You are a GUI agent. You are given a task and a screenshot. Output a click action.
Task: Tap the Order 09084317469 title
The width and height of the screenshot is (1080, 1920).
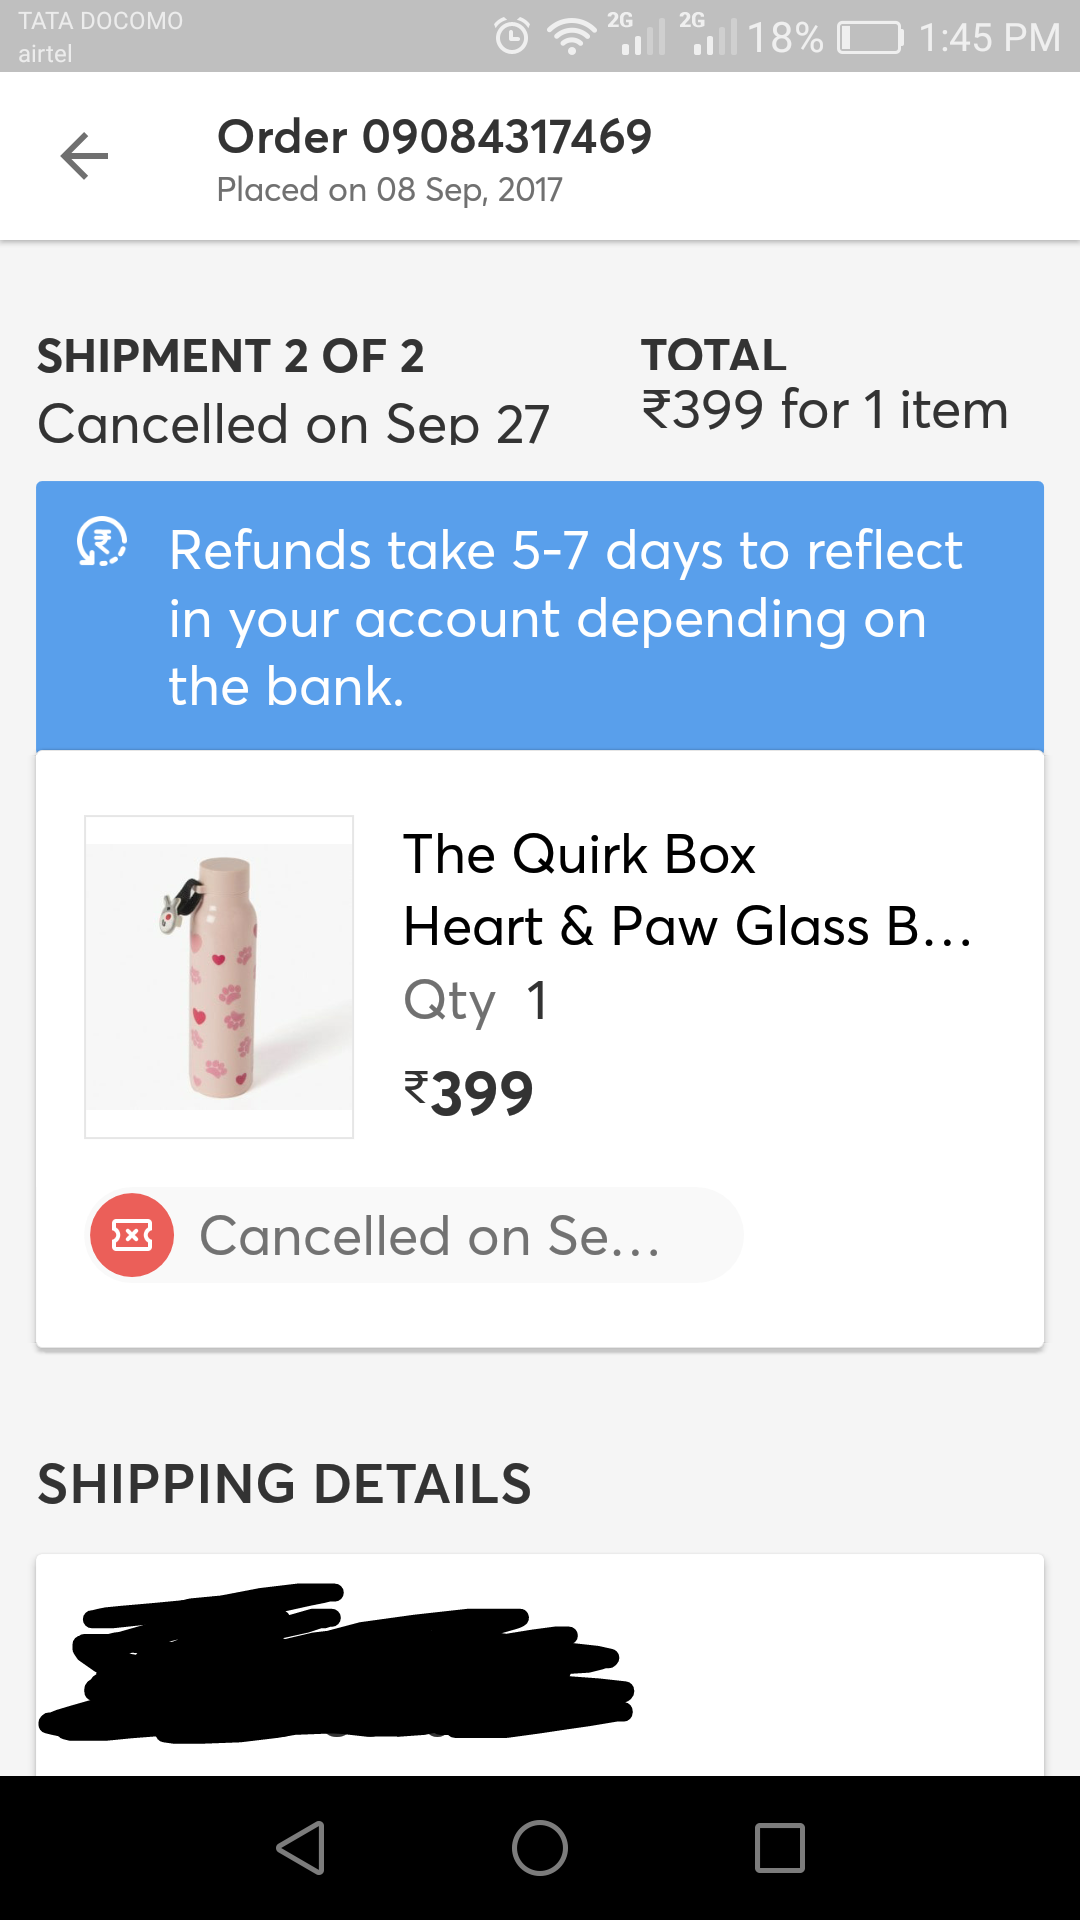(x=434, y=137)
